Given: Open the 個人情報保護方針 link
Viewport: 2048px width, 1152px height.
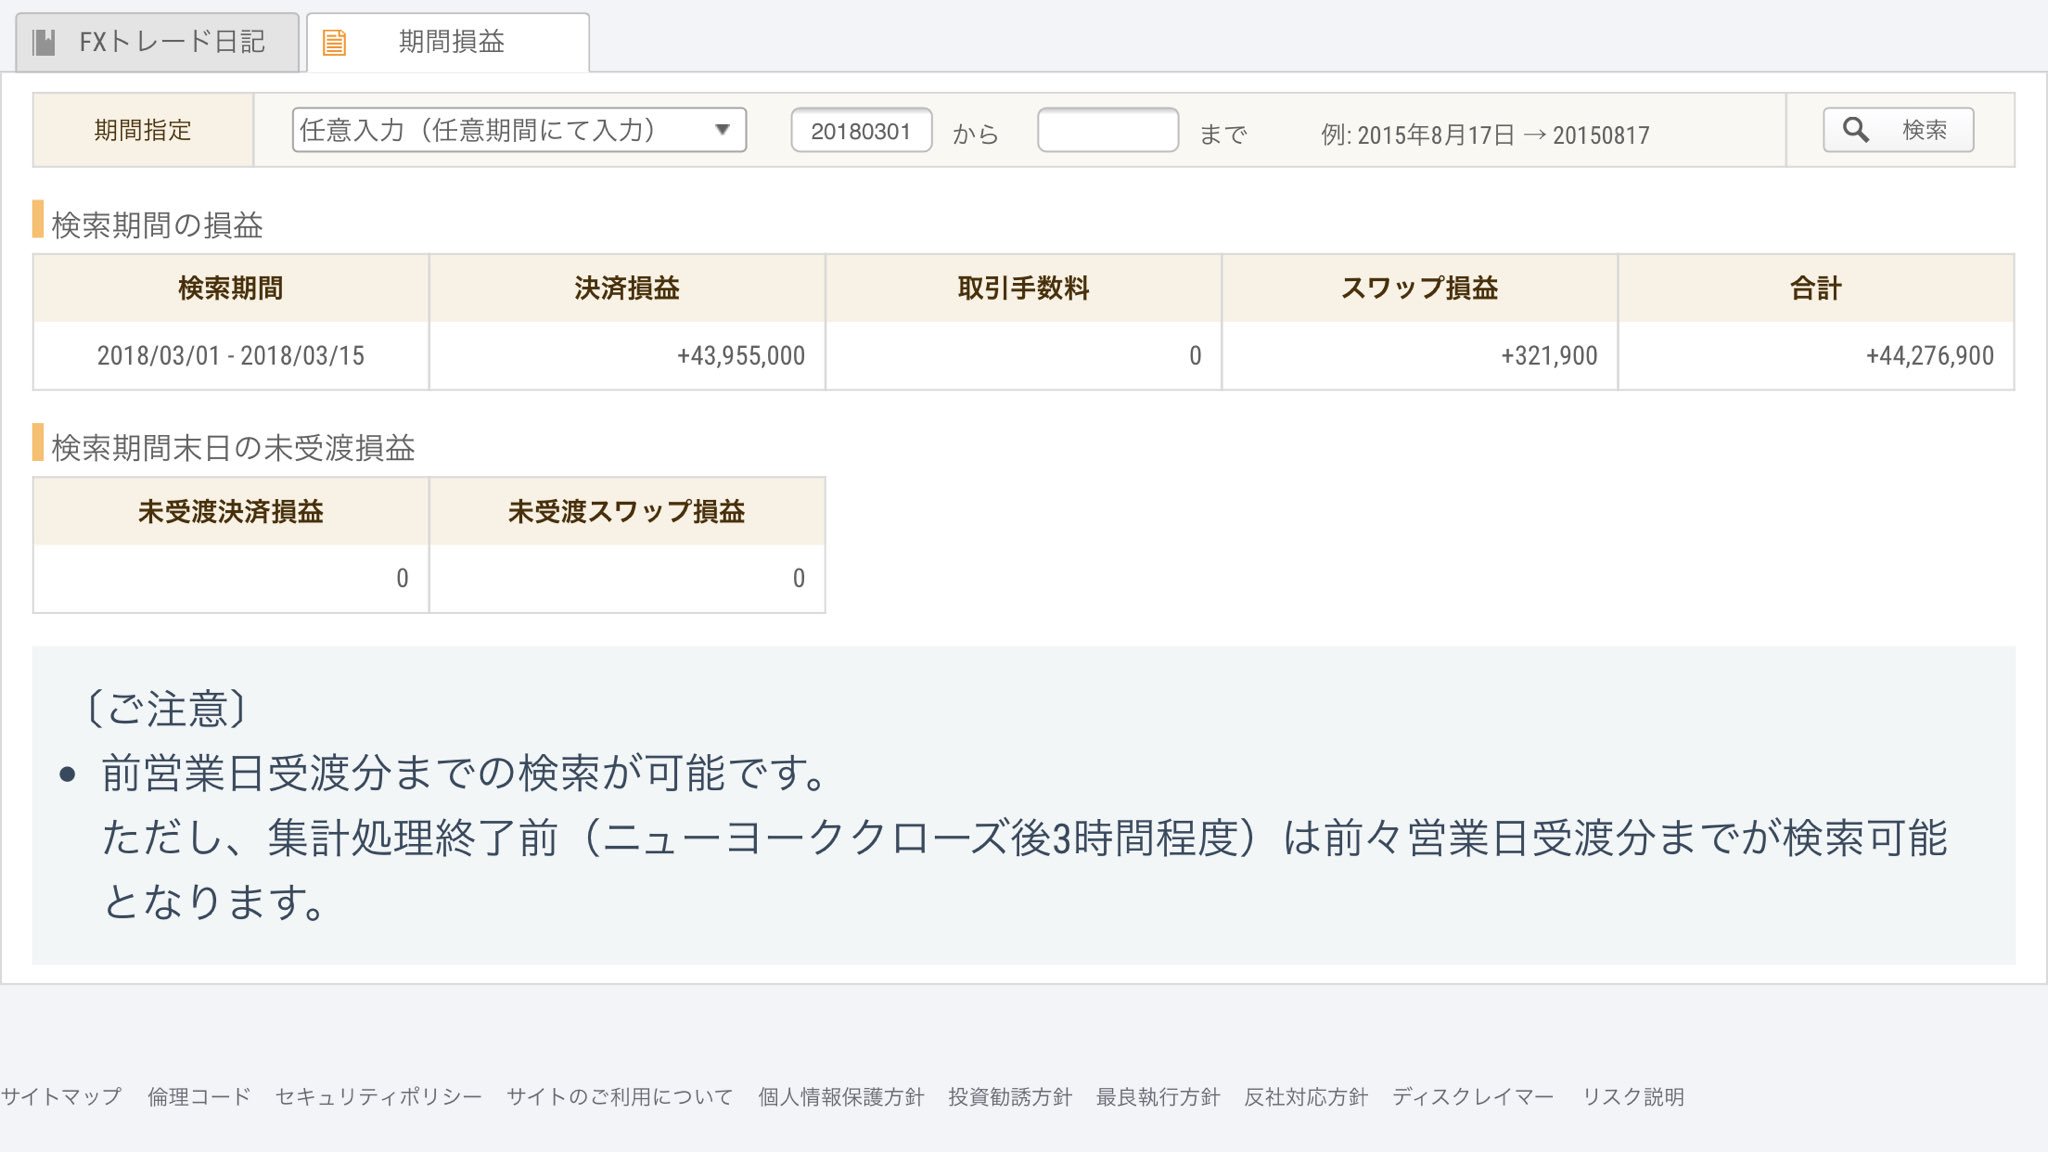Looking at the screenshot, I should pyautogui.click(x=840, y=1097).
